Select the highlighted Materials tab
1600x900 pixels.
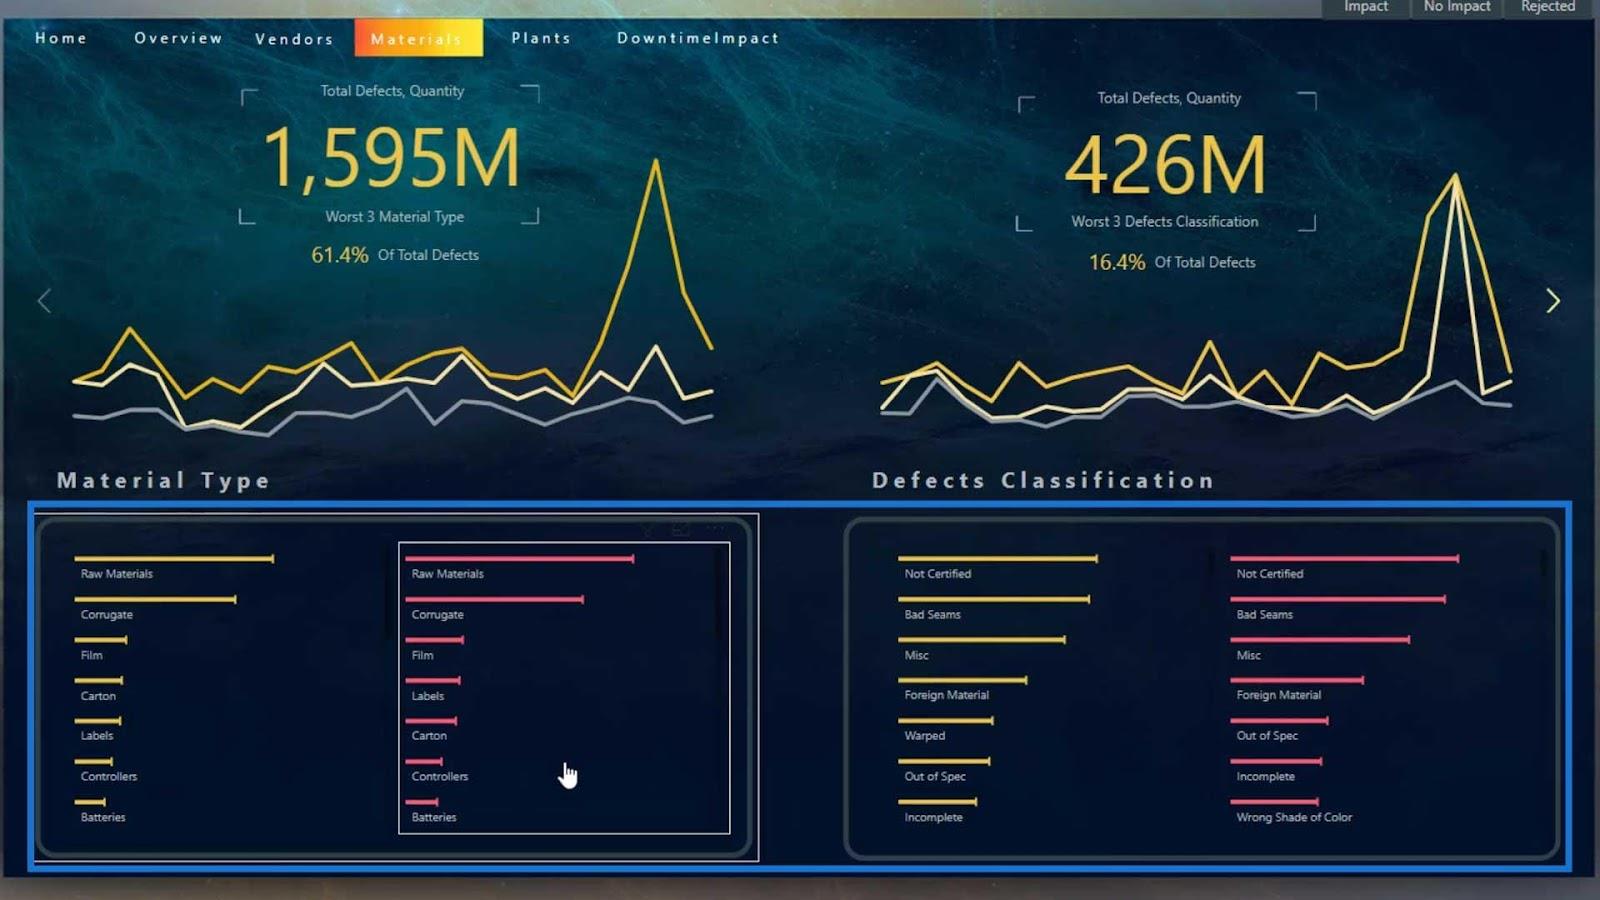click(418, 38)
